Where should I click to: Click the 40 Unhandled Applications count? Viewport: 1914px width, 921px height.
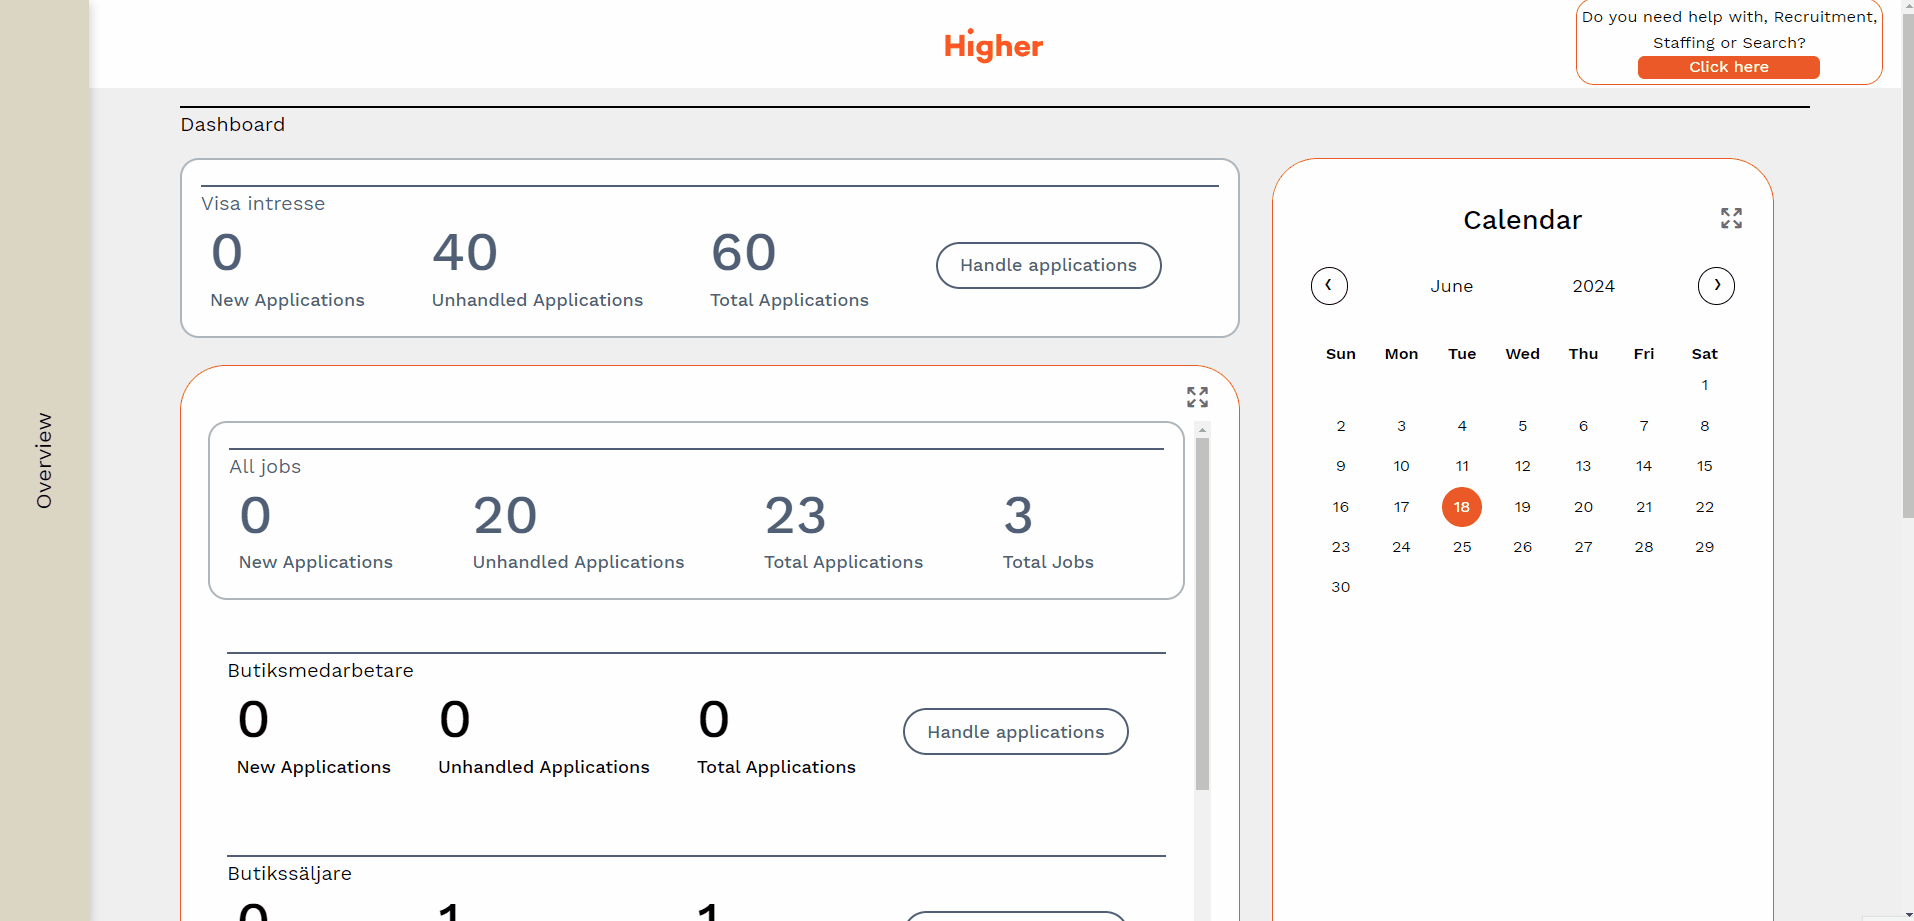point(465,253)
